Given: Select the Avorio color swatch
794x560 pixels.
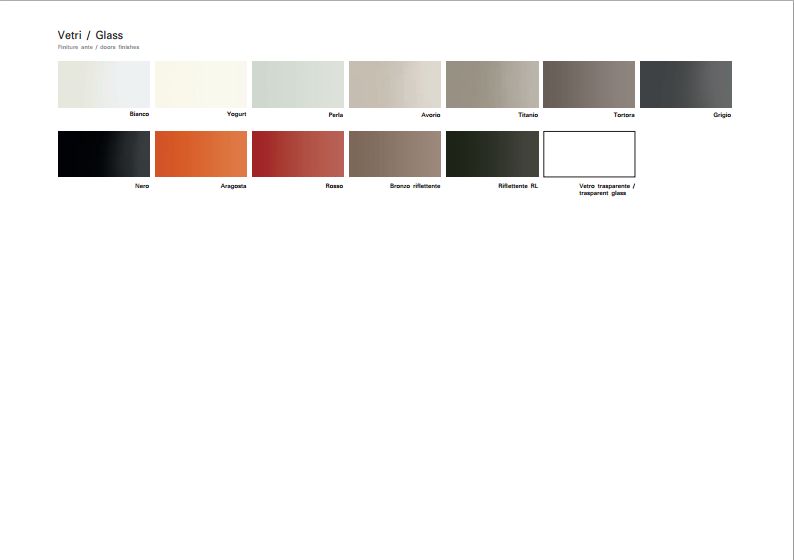Looking at the screenshot, I should tap(395, 85).
